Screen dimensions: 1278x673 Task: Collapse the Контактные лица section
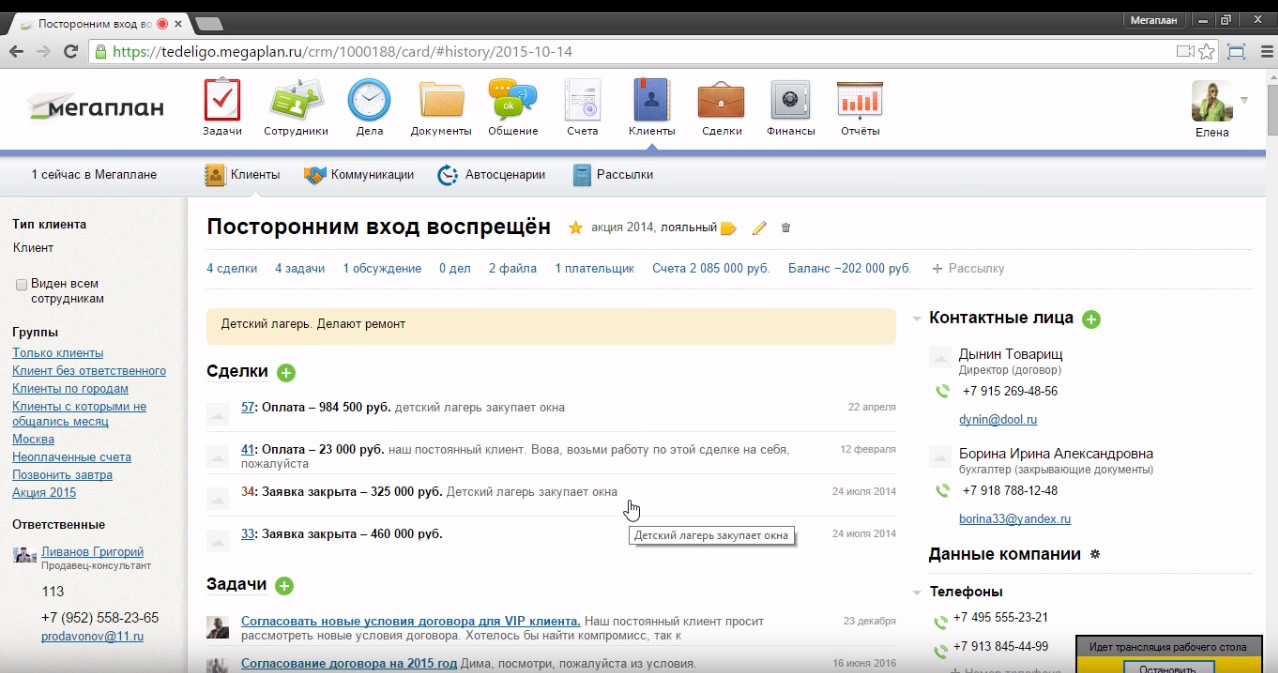pyautogui.click(x=917, y=319)
